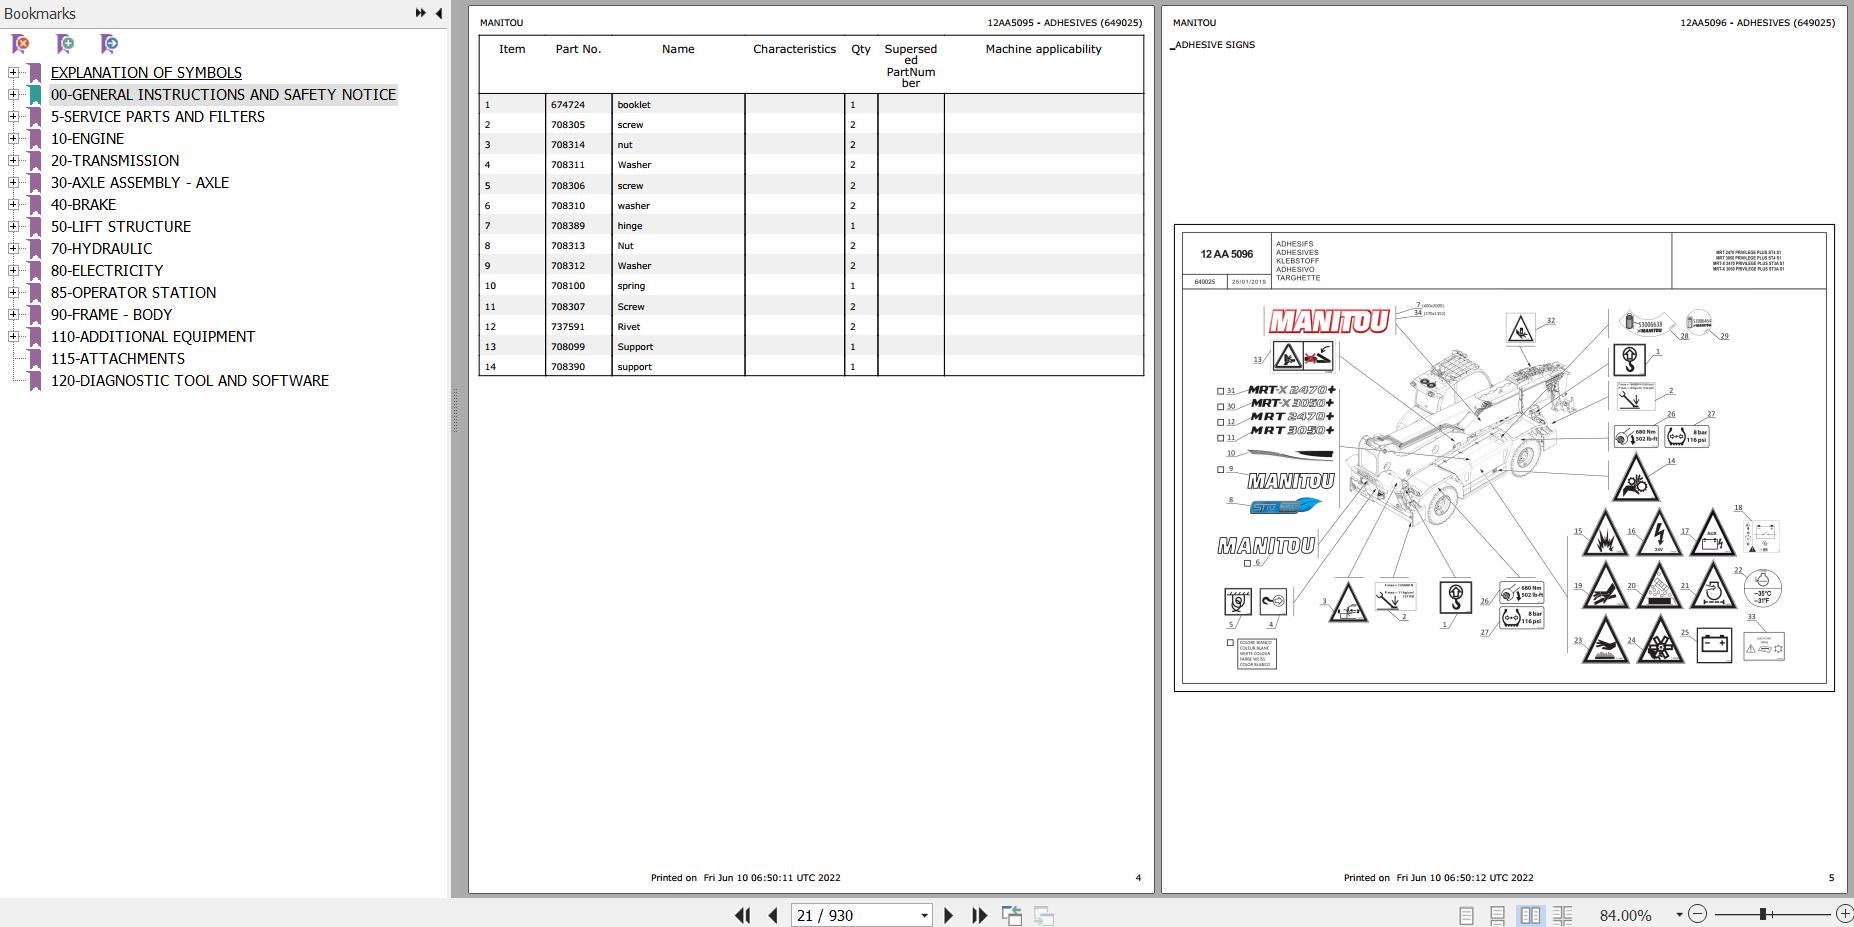Screen dimensions: 1854x927
Task: Click the 'Machine applicability' column header
Action: point(1044,49)
